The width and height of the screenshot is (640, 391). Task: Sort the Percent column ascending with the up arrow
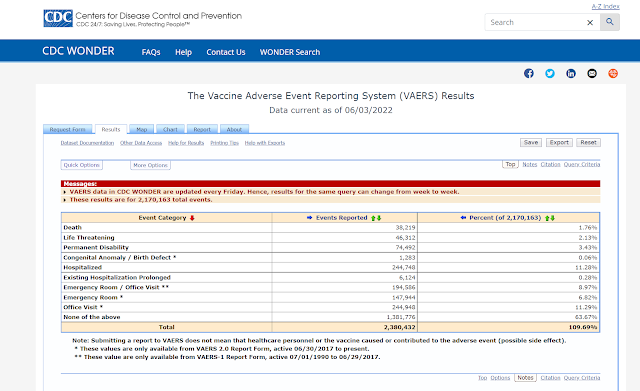click(x=547, y=218)
